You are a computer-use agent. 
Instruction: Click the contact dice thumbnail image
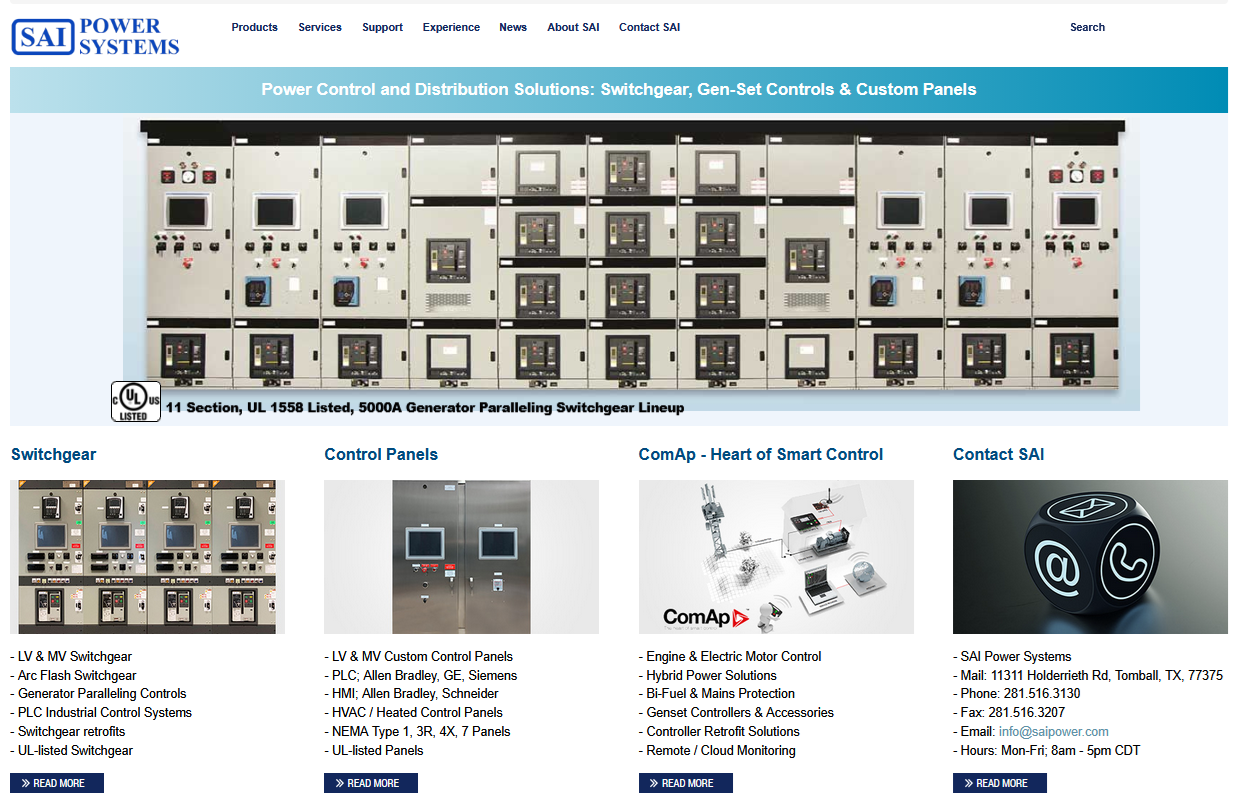(x=1090, y=557)
